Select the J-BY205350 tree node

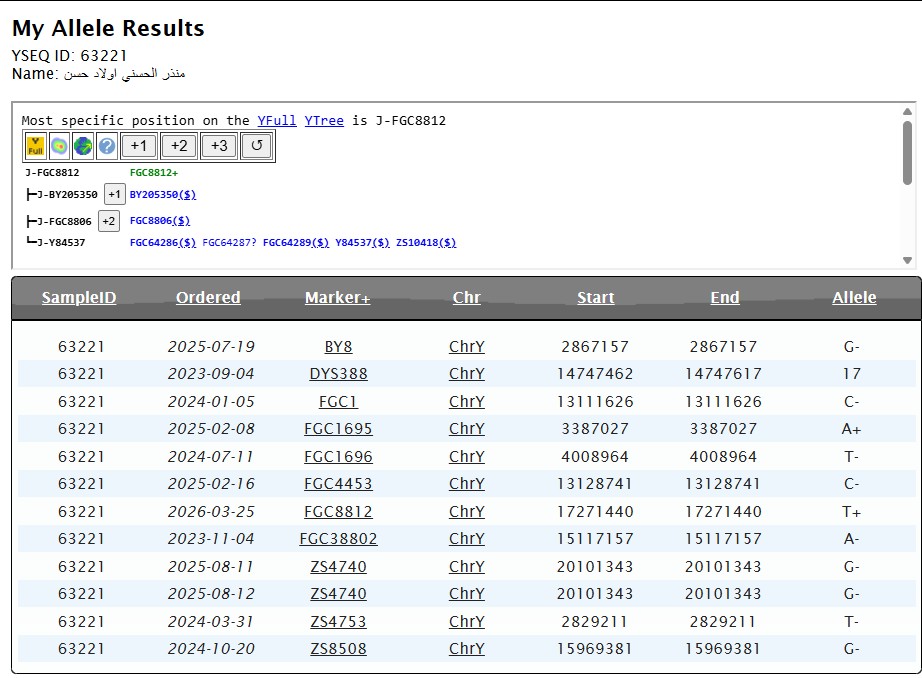tap(67, 195)
